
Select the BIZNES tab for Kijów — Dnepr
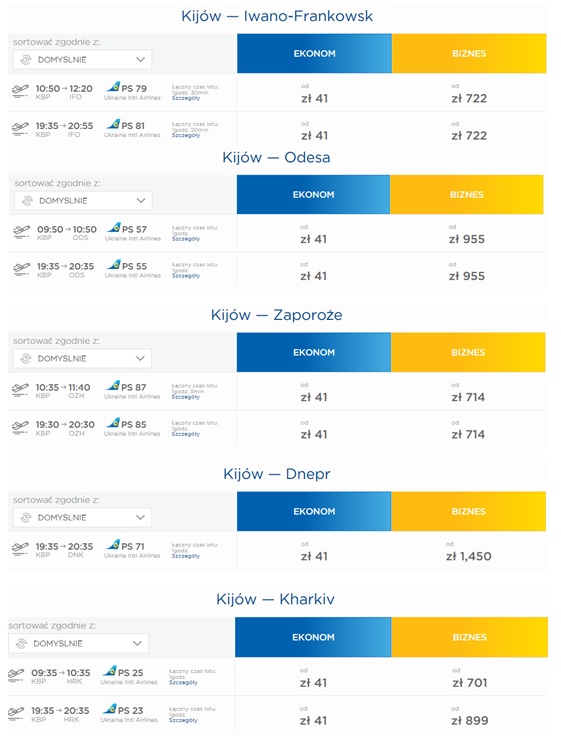(469, 511)
